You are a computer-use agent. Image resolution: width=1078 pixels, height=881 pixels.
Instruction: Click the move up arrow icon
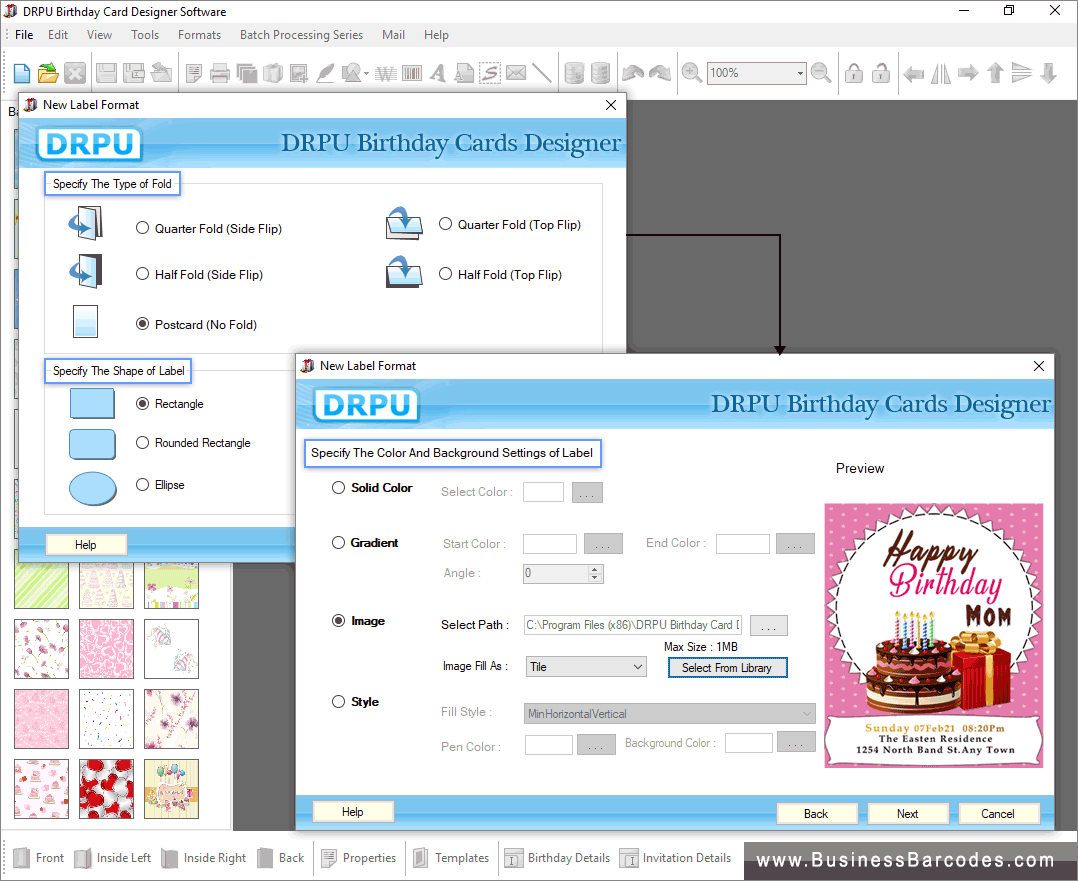tap(995, 73)
